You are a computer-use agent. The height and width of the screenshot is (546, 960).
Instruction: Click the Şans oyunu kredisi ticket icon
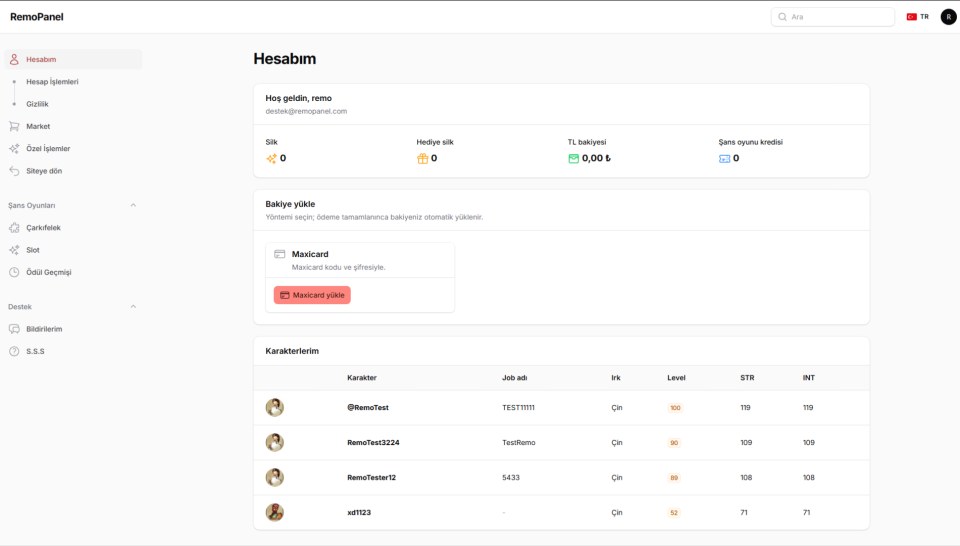coord(724,159)
